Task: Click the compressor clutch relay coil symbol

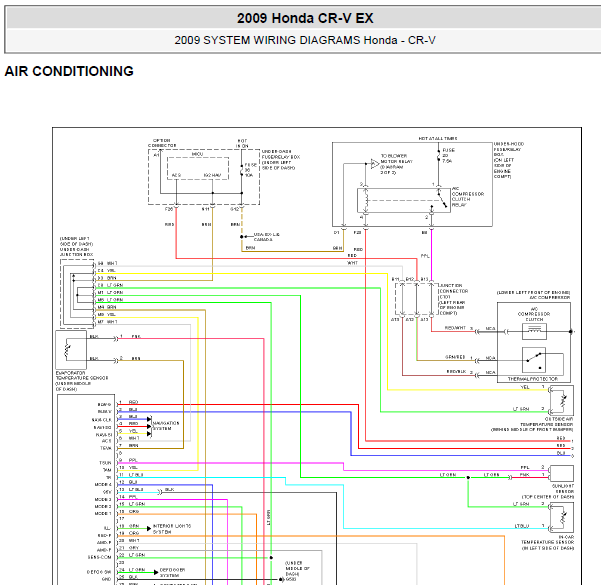Action: click(366, 200)
